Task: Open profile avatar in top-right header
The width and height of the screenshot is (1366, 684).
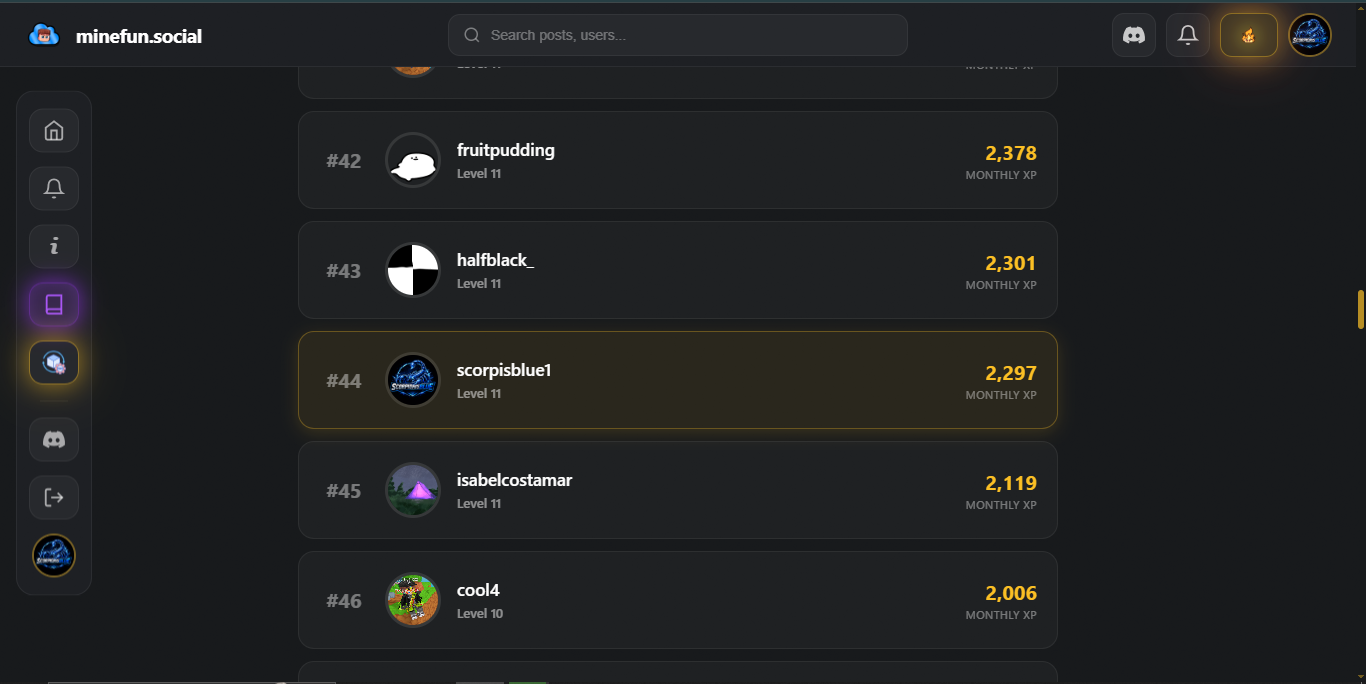Action: coord(1310,35)
